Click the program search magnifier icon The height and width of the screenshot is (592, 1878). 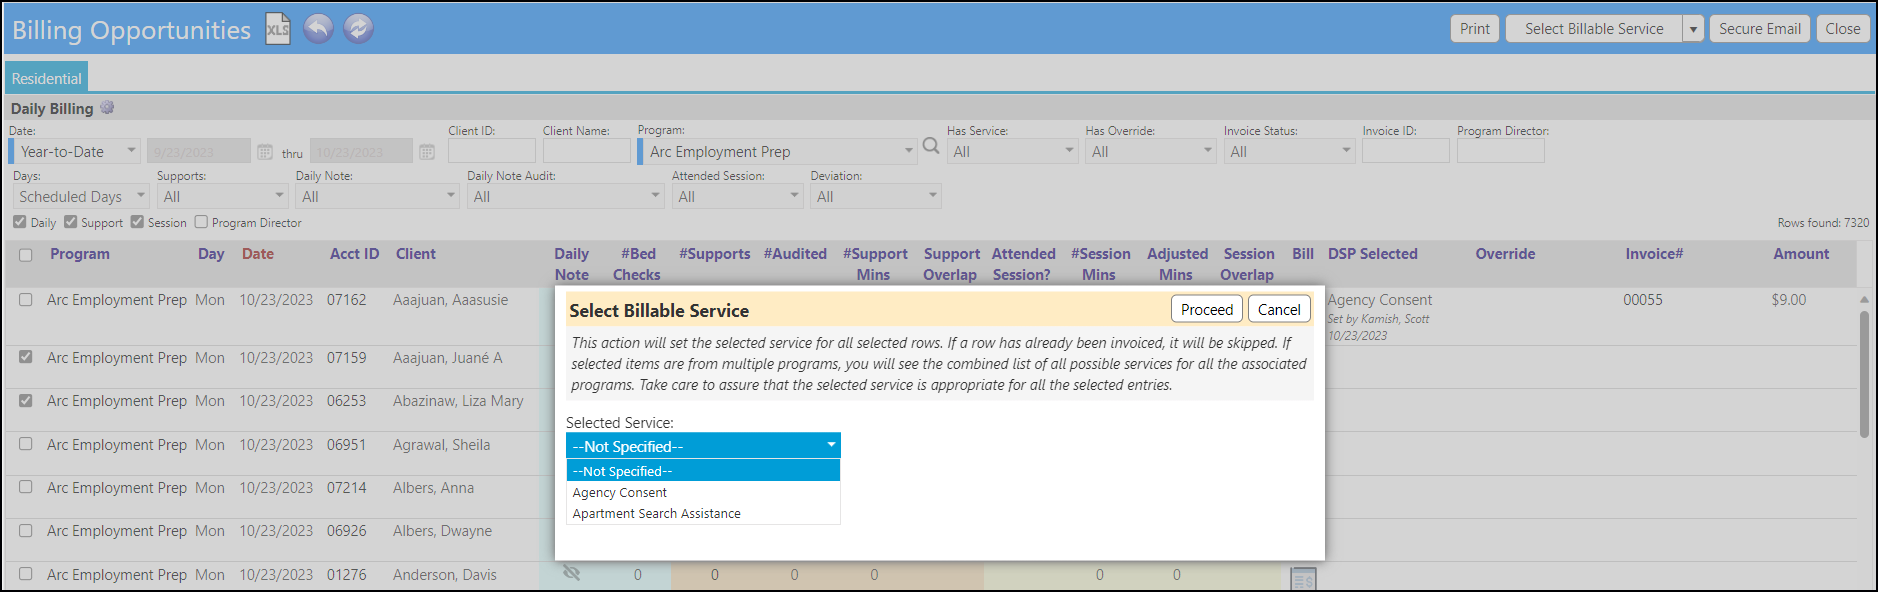click(x=931, y=147)
